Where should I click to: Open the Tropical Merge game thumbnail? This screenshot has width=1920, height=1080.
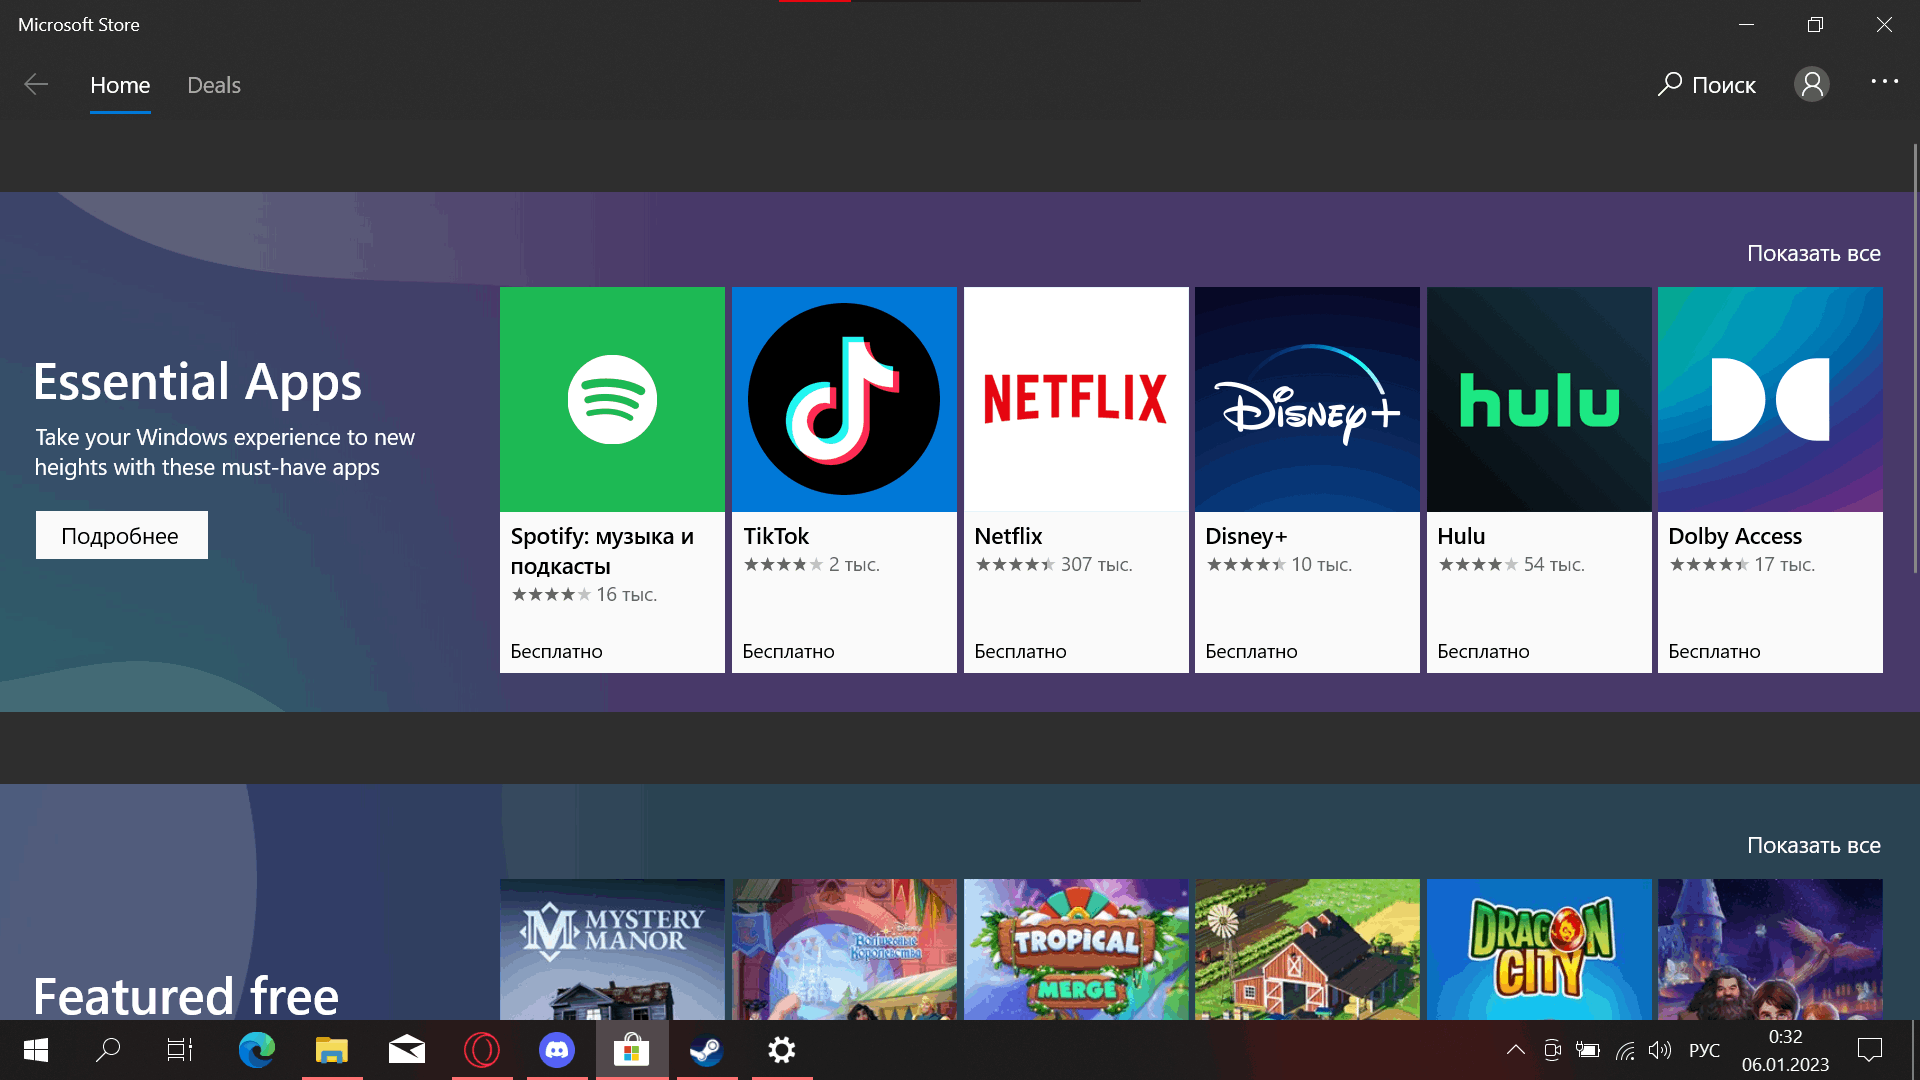(1076, 949)
